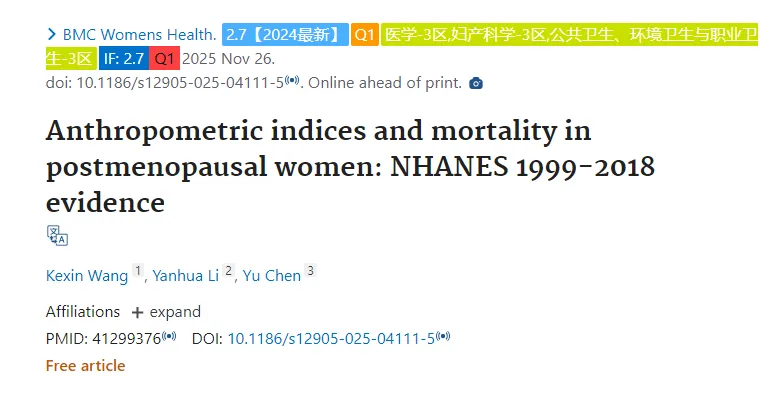Click the dark blue IF: 2.7 badge
The image size is (779, 395).
[x=124, y=58]
